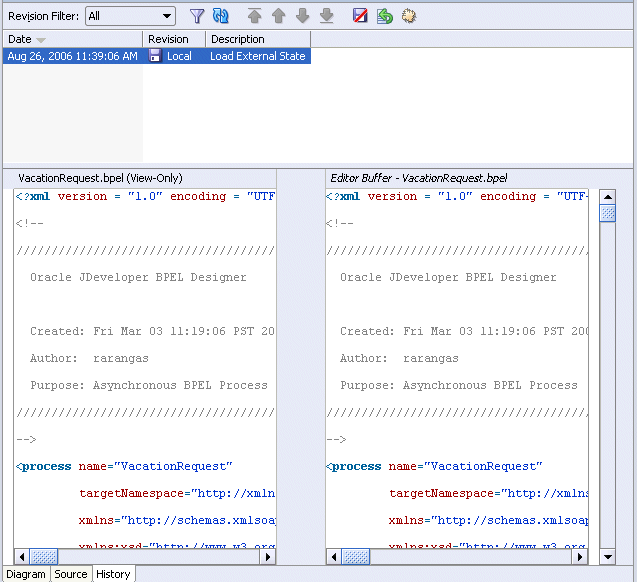Switch to the History tab
637x582 pixels.
[113, 574]
